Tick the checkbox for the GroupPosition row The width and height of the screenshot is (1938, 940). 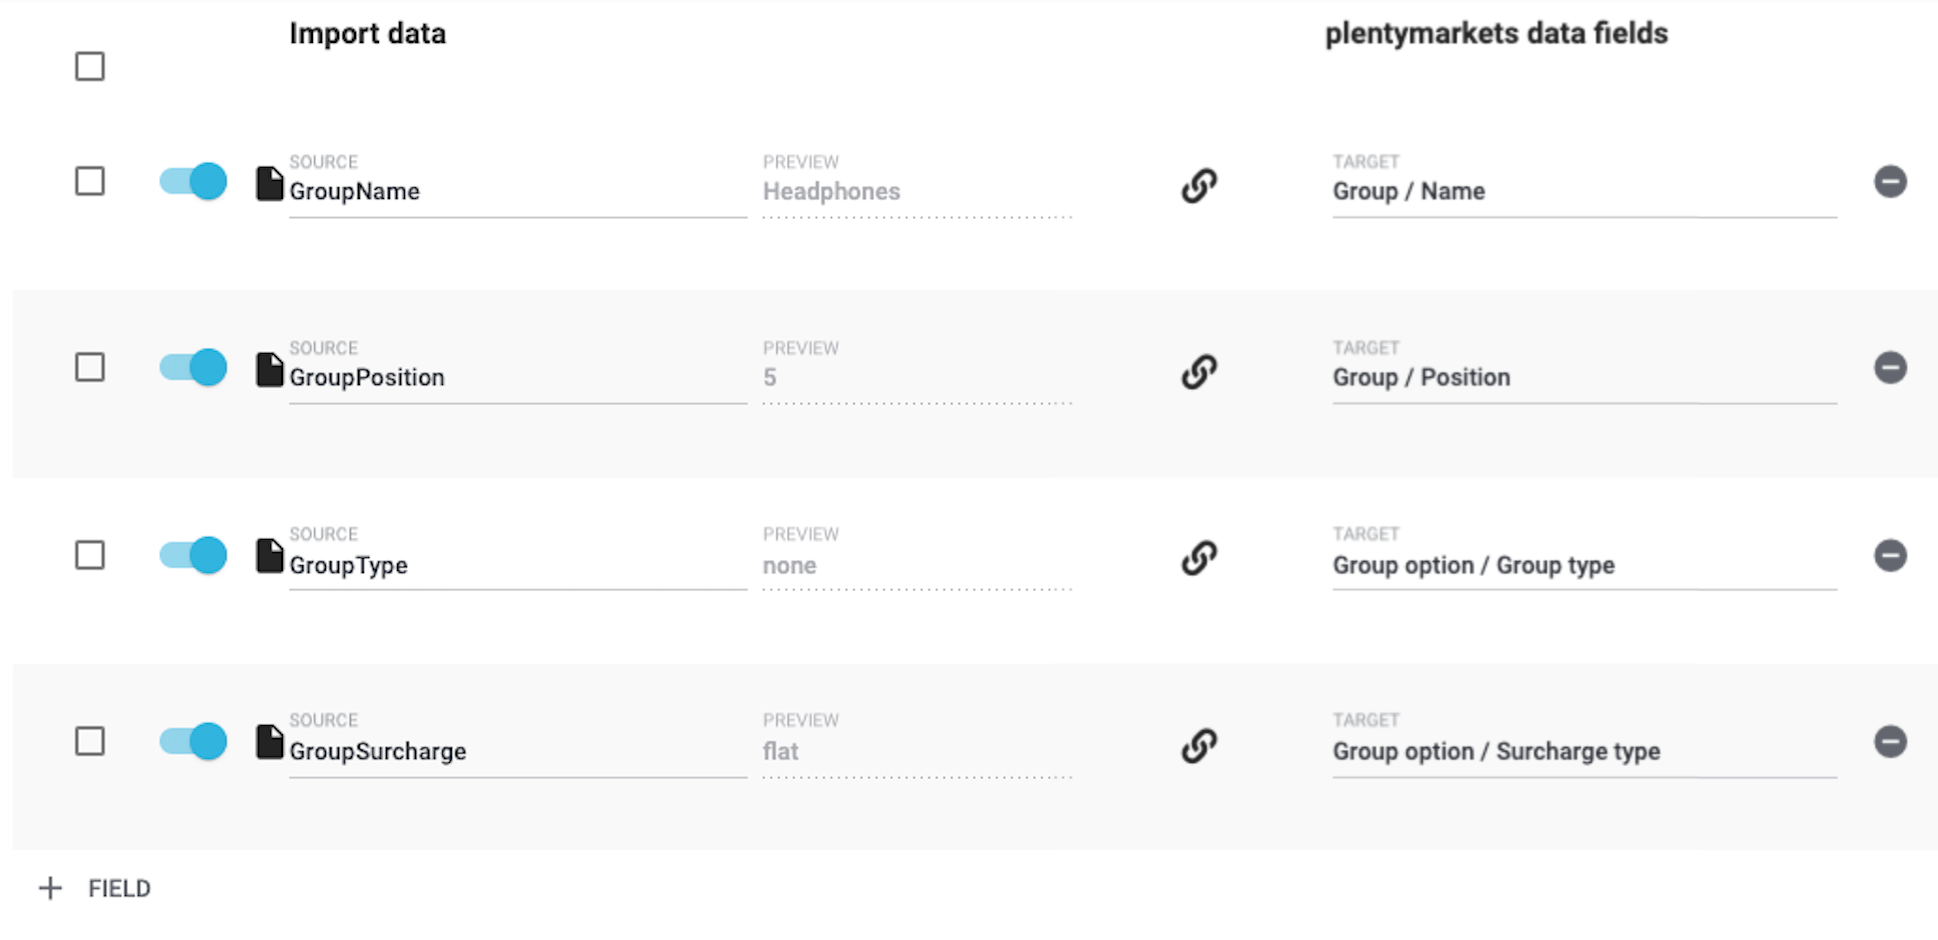90,368
